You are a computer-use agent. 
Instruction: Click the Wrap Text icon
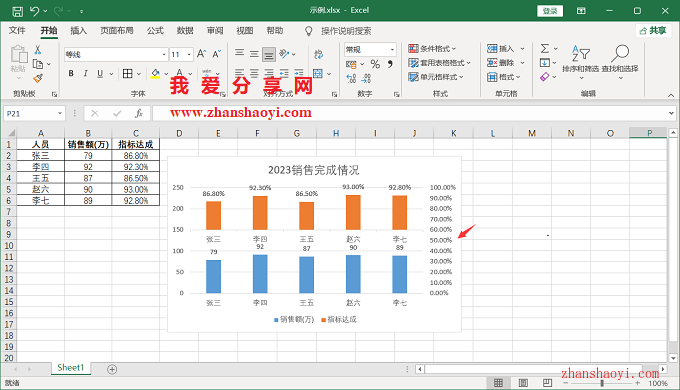click(x=318, y=54)
